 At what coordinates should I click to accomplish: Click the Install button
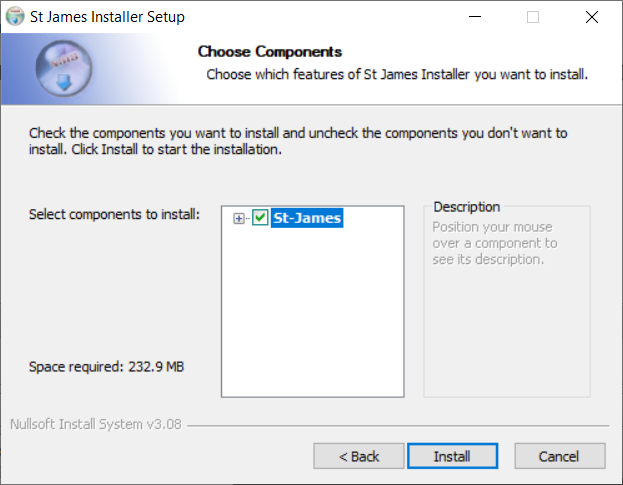click(452, 456)
